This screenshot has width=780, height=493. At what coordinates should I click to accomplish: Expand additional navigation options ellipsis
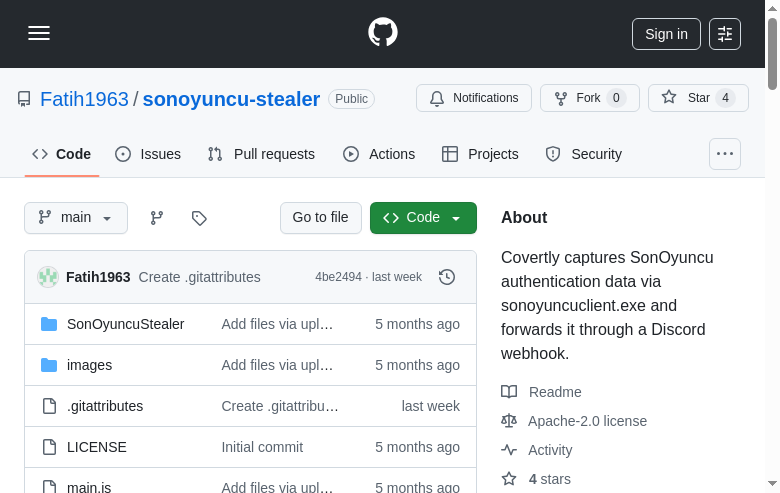point(725,154)
